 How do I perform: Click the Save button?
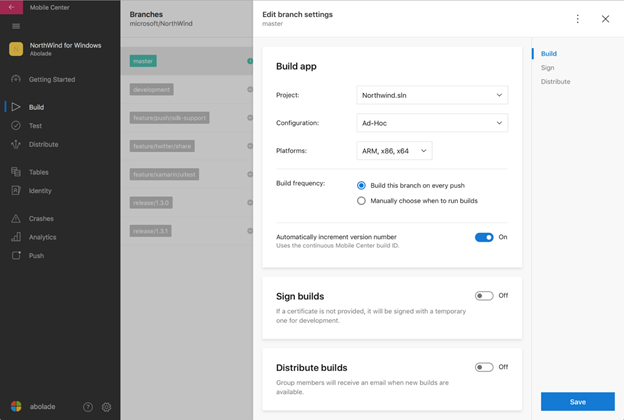coord(577,401)
